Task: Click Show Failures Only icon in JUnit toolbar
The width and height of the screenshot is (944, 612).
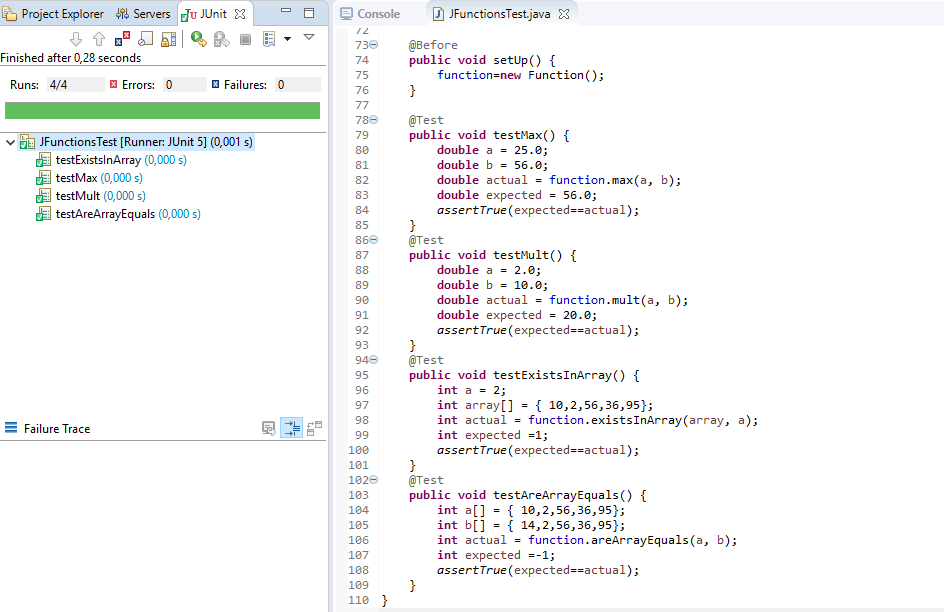Action: 122,39
